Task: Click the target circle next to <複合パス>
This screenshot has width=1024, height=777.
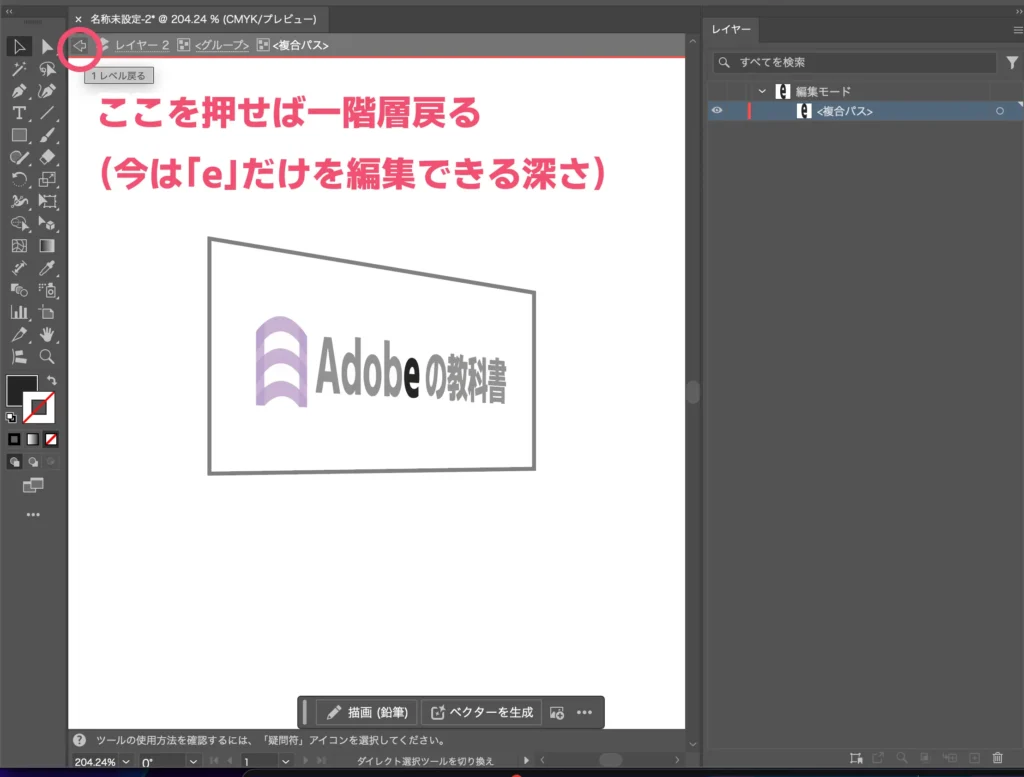Action: [x=999, y=111]
